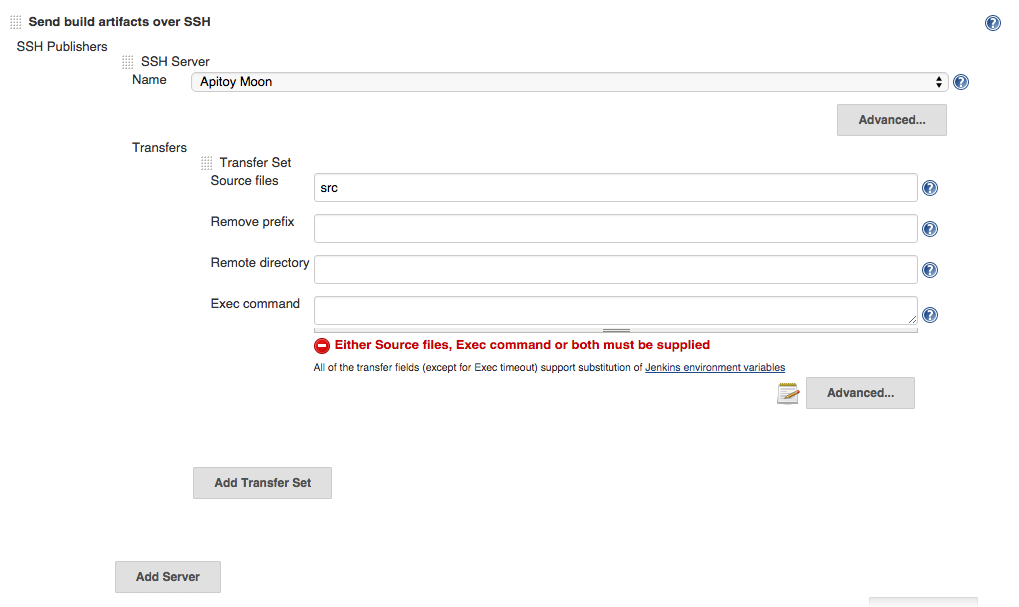Open help for Remote directory field

(930, 270)
